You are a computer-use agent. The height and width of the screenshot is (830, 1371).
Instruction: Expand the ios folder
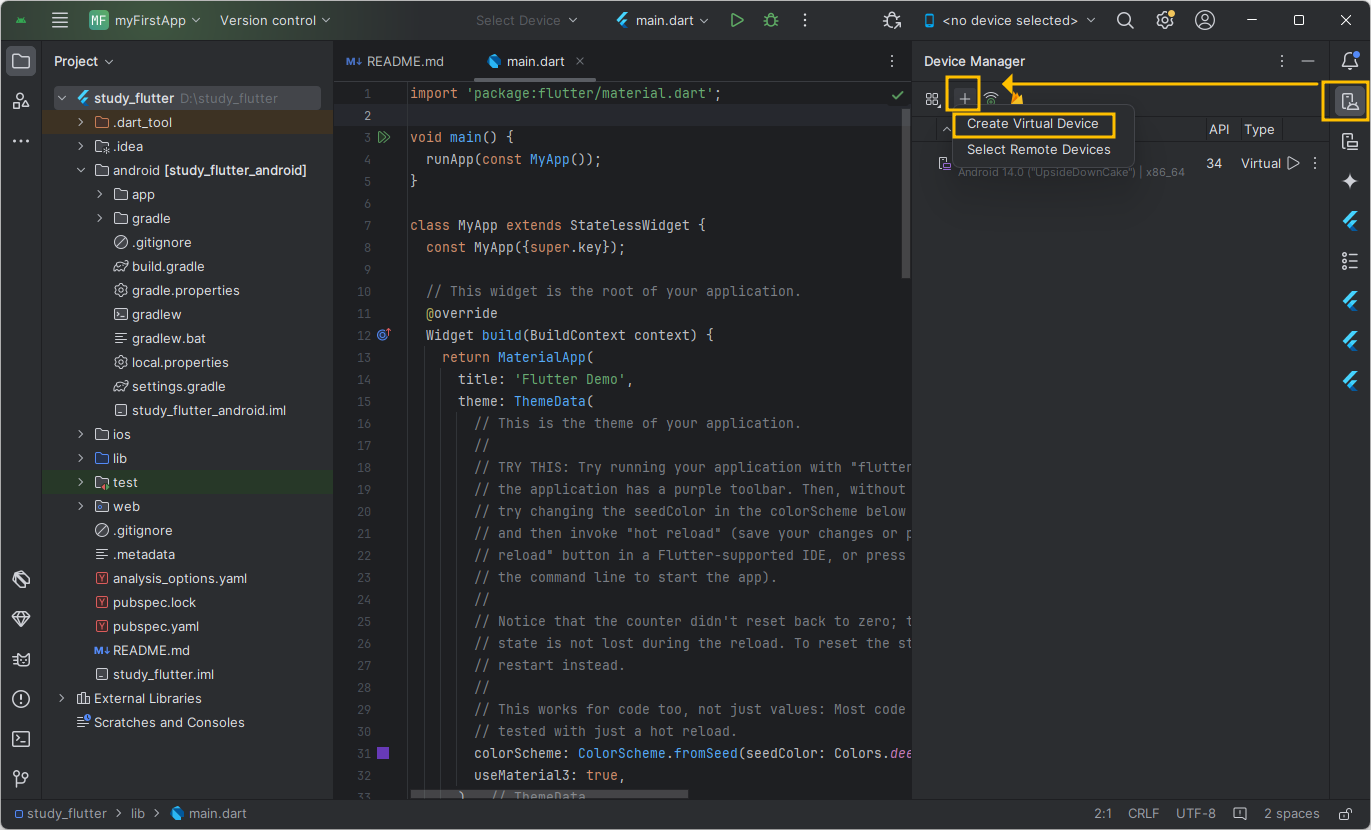[x=81, y=435]
